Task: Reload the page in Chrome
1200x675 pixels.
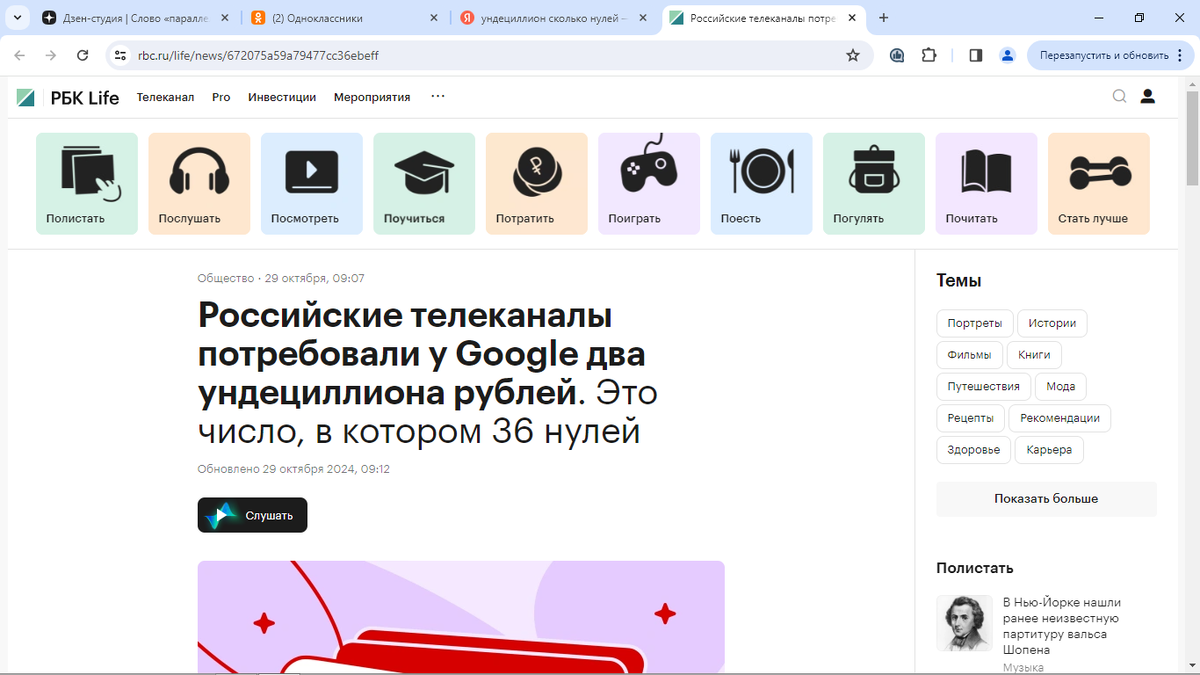Action: 84,55
